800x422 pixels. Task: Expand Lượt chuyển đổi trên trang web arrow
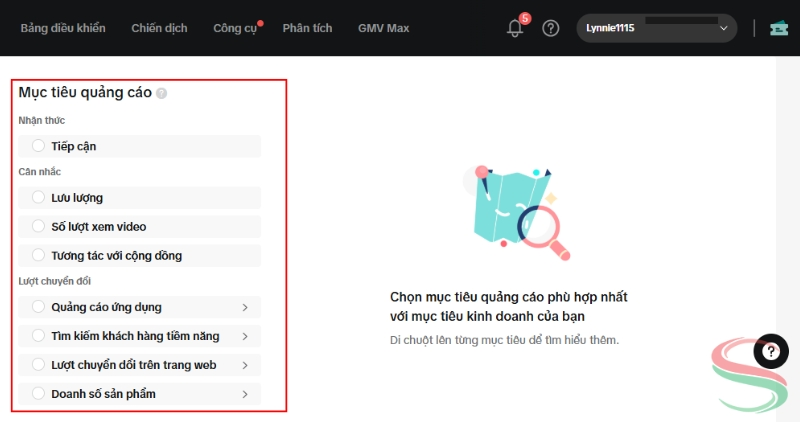click(245, 365)
